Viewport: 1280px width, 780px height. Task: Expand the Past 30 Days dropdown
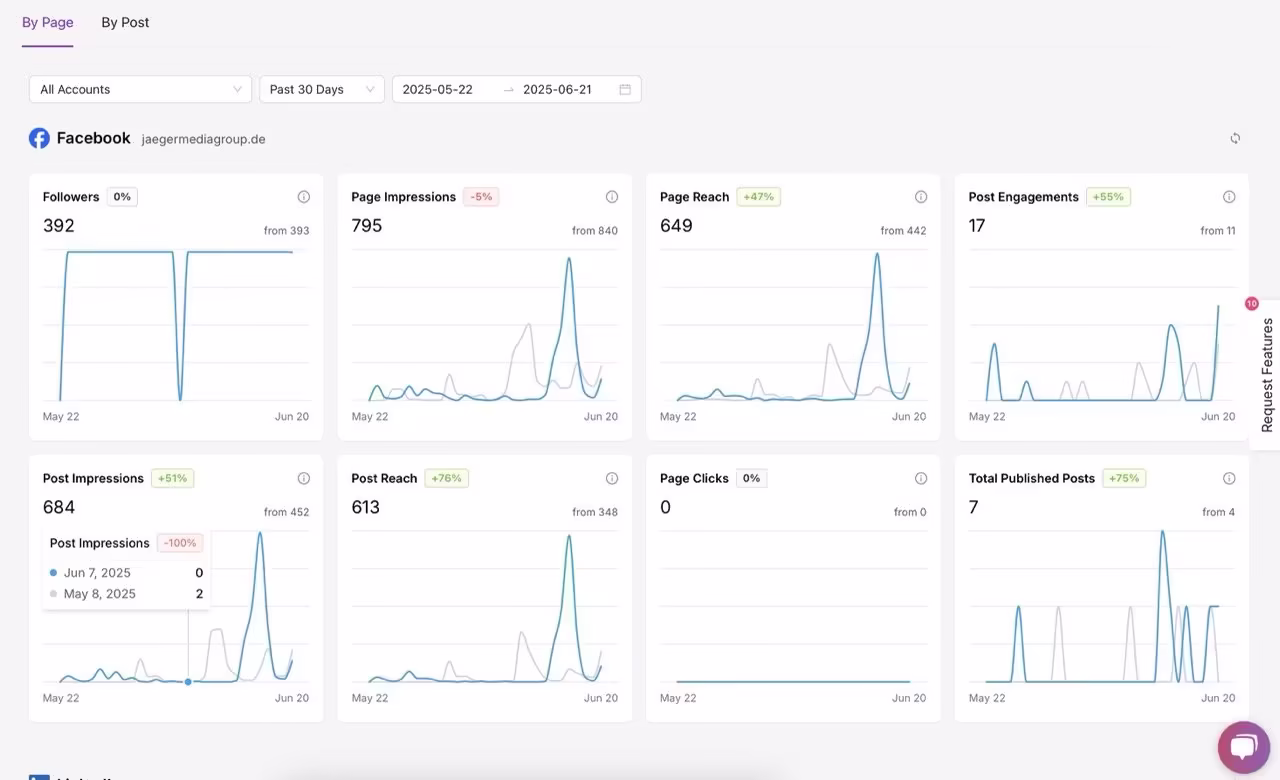pos(321,90)
